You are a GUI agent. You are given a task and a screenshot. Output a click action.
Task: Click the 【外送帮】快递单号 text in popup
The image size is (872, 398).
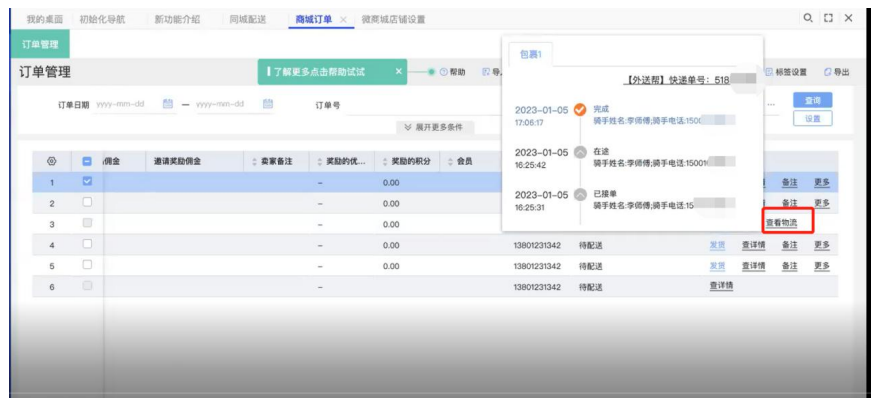click(x=677, y=81)
